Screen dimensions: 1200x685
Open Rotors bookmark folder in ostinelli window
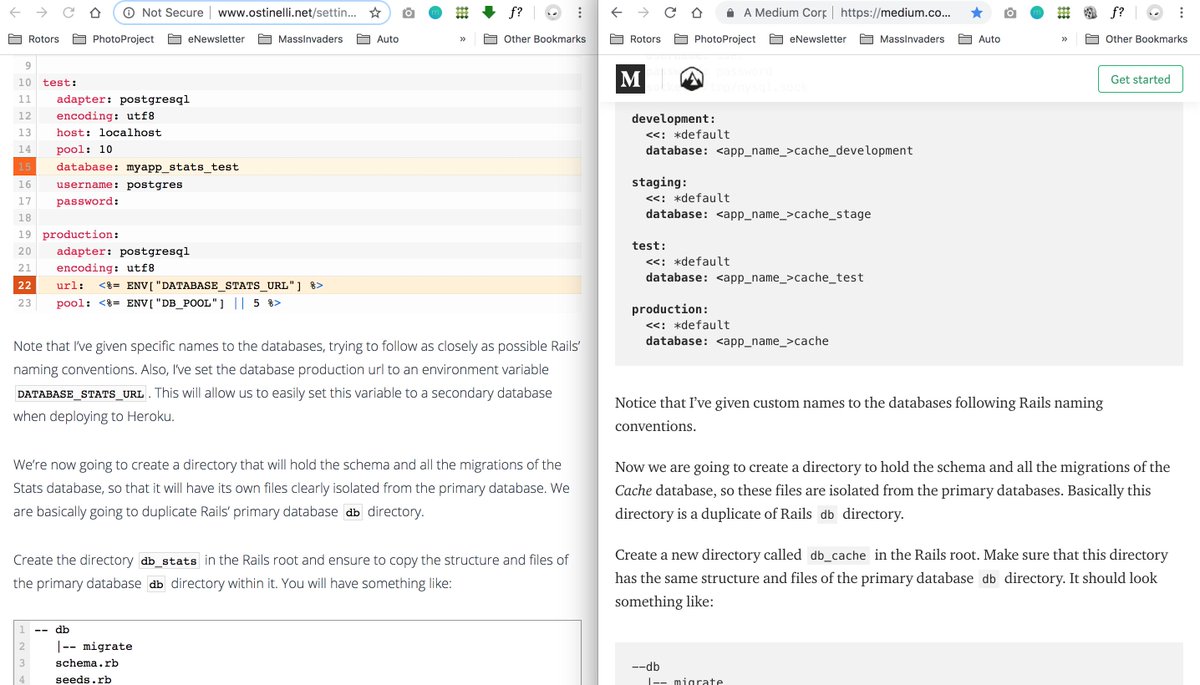coord(33,39)
